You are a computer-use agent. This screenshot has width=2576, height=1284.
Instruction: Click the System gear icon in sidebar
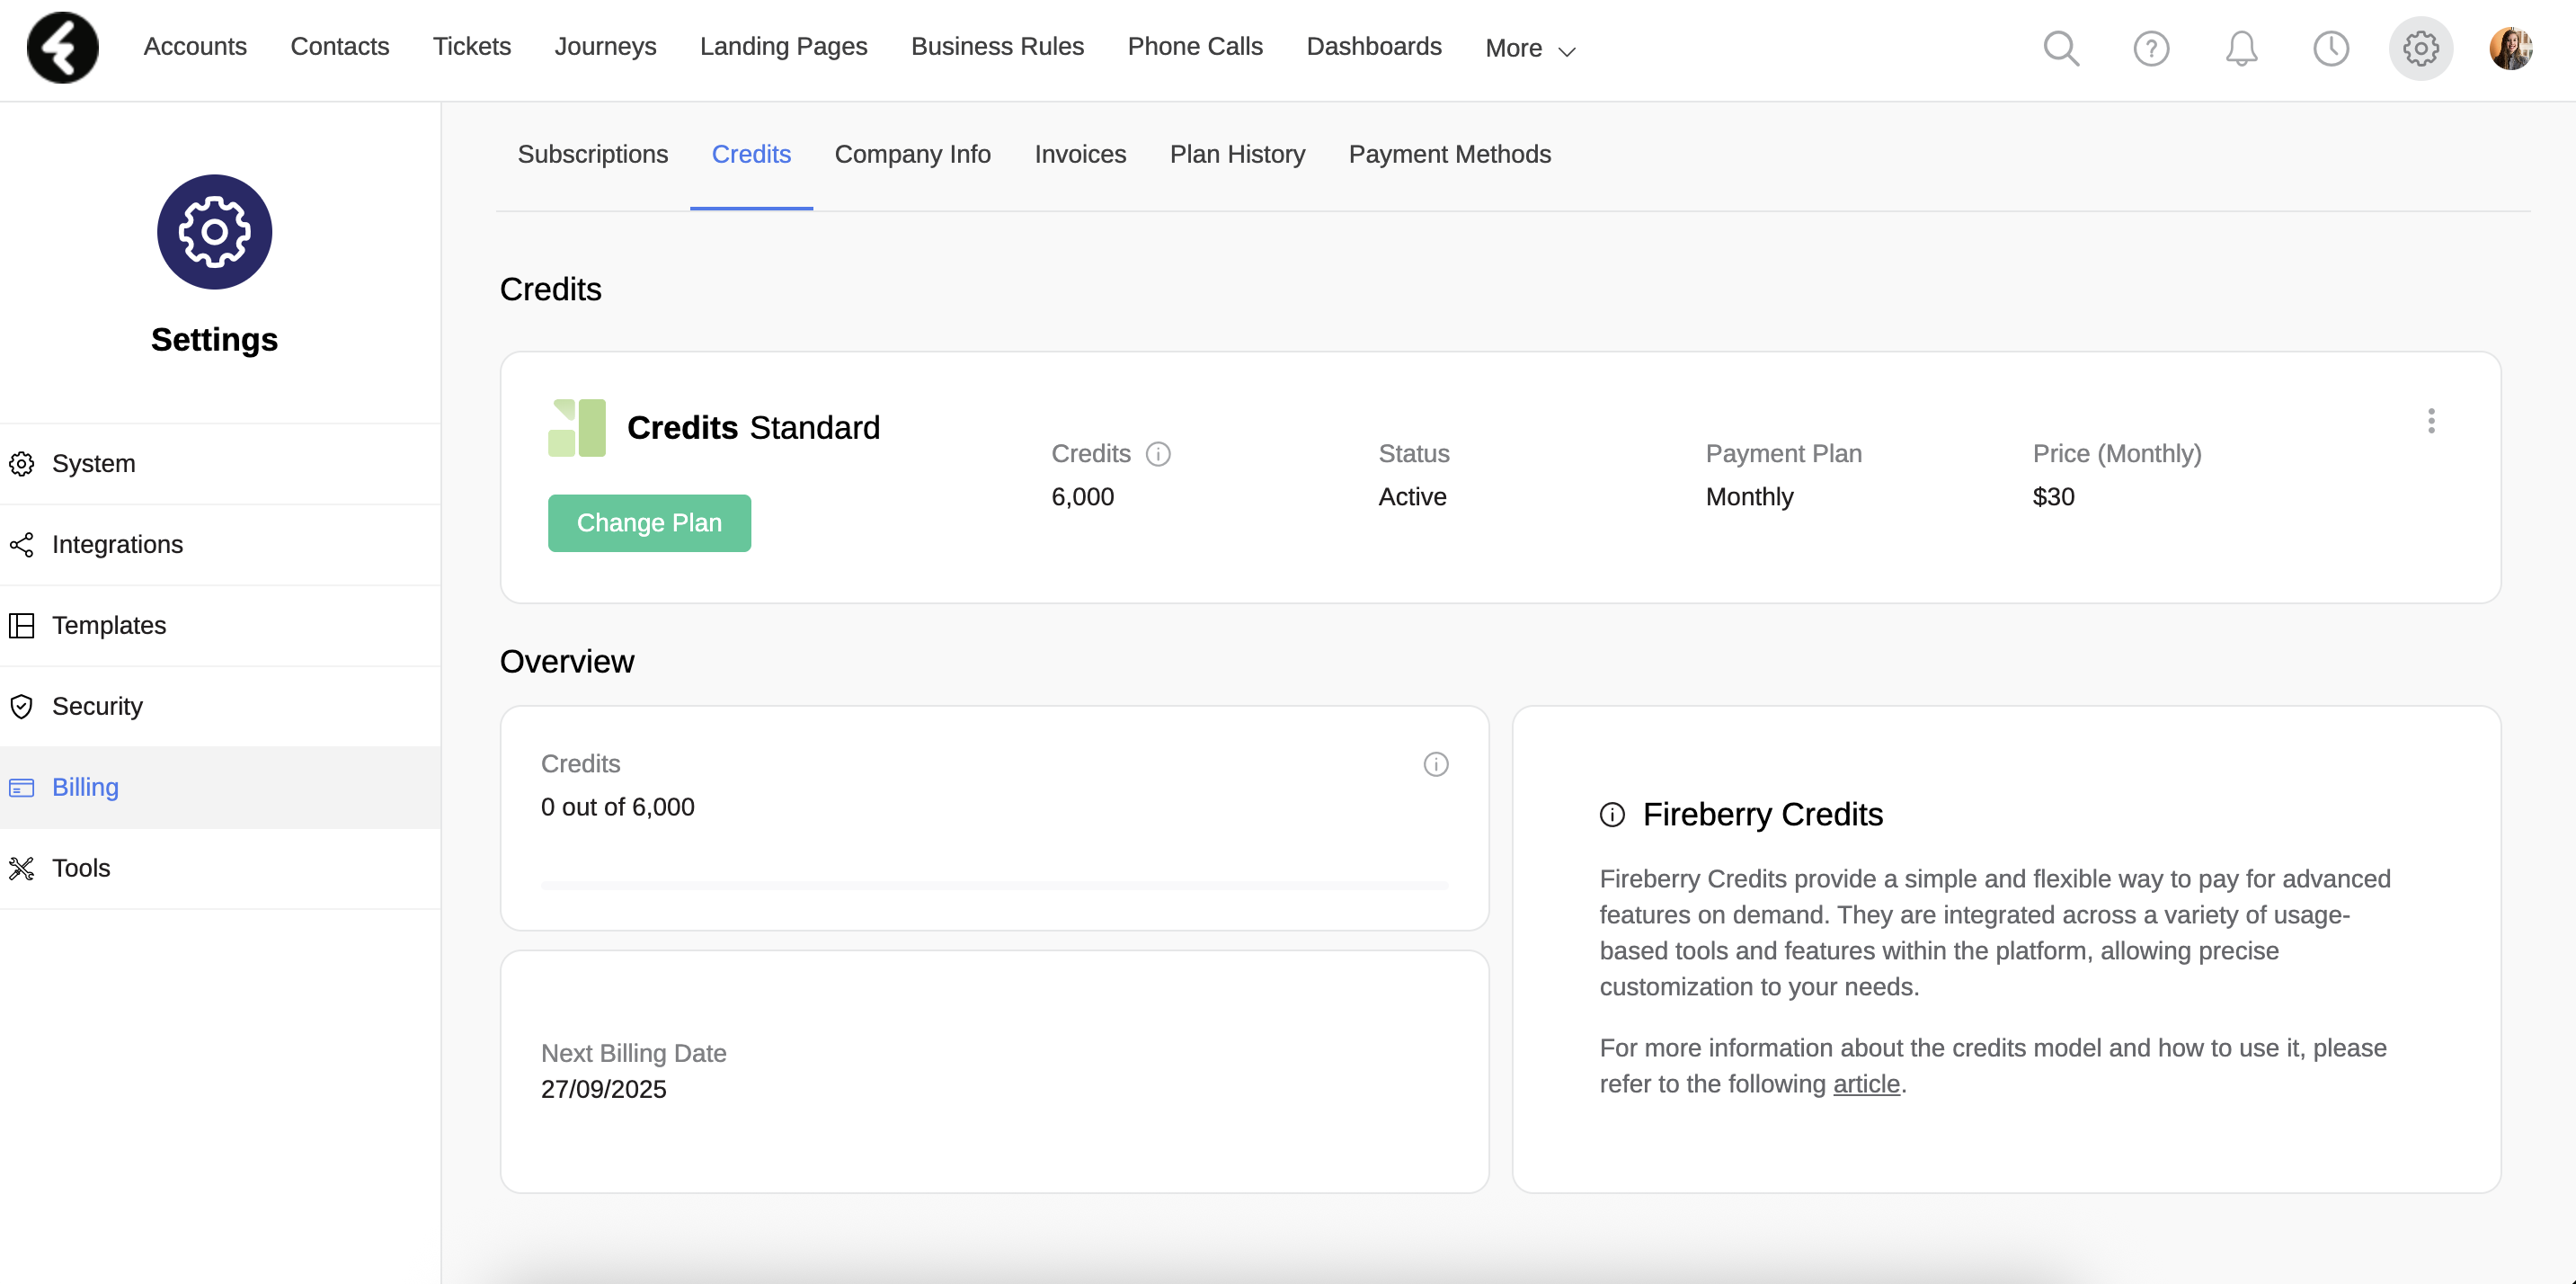click(x=22, y=464)
